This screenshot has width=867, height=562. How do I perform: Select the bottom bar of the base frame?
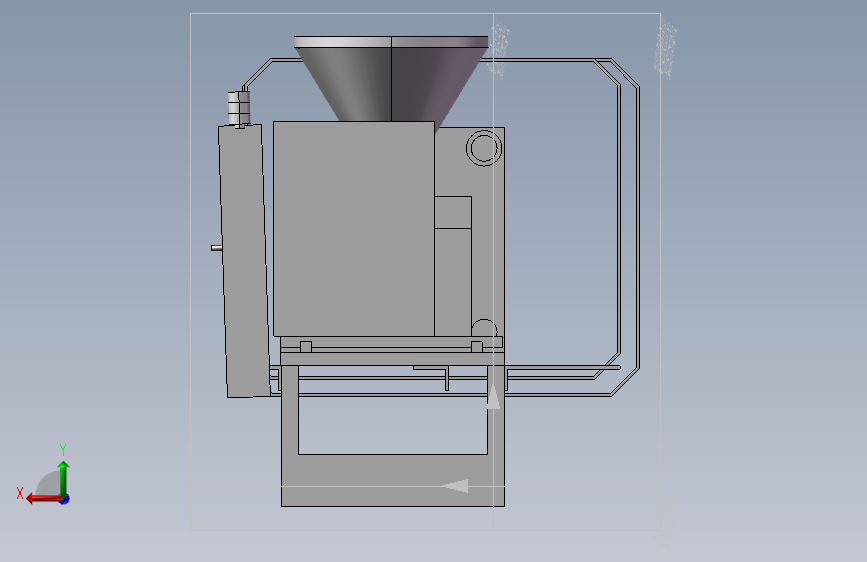393,480
